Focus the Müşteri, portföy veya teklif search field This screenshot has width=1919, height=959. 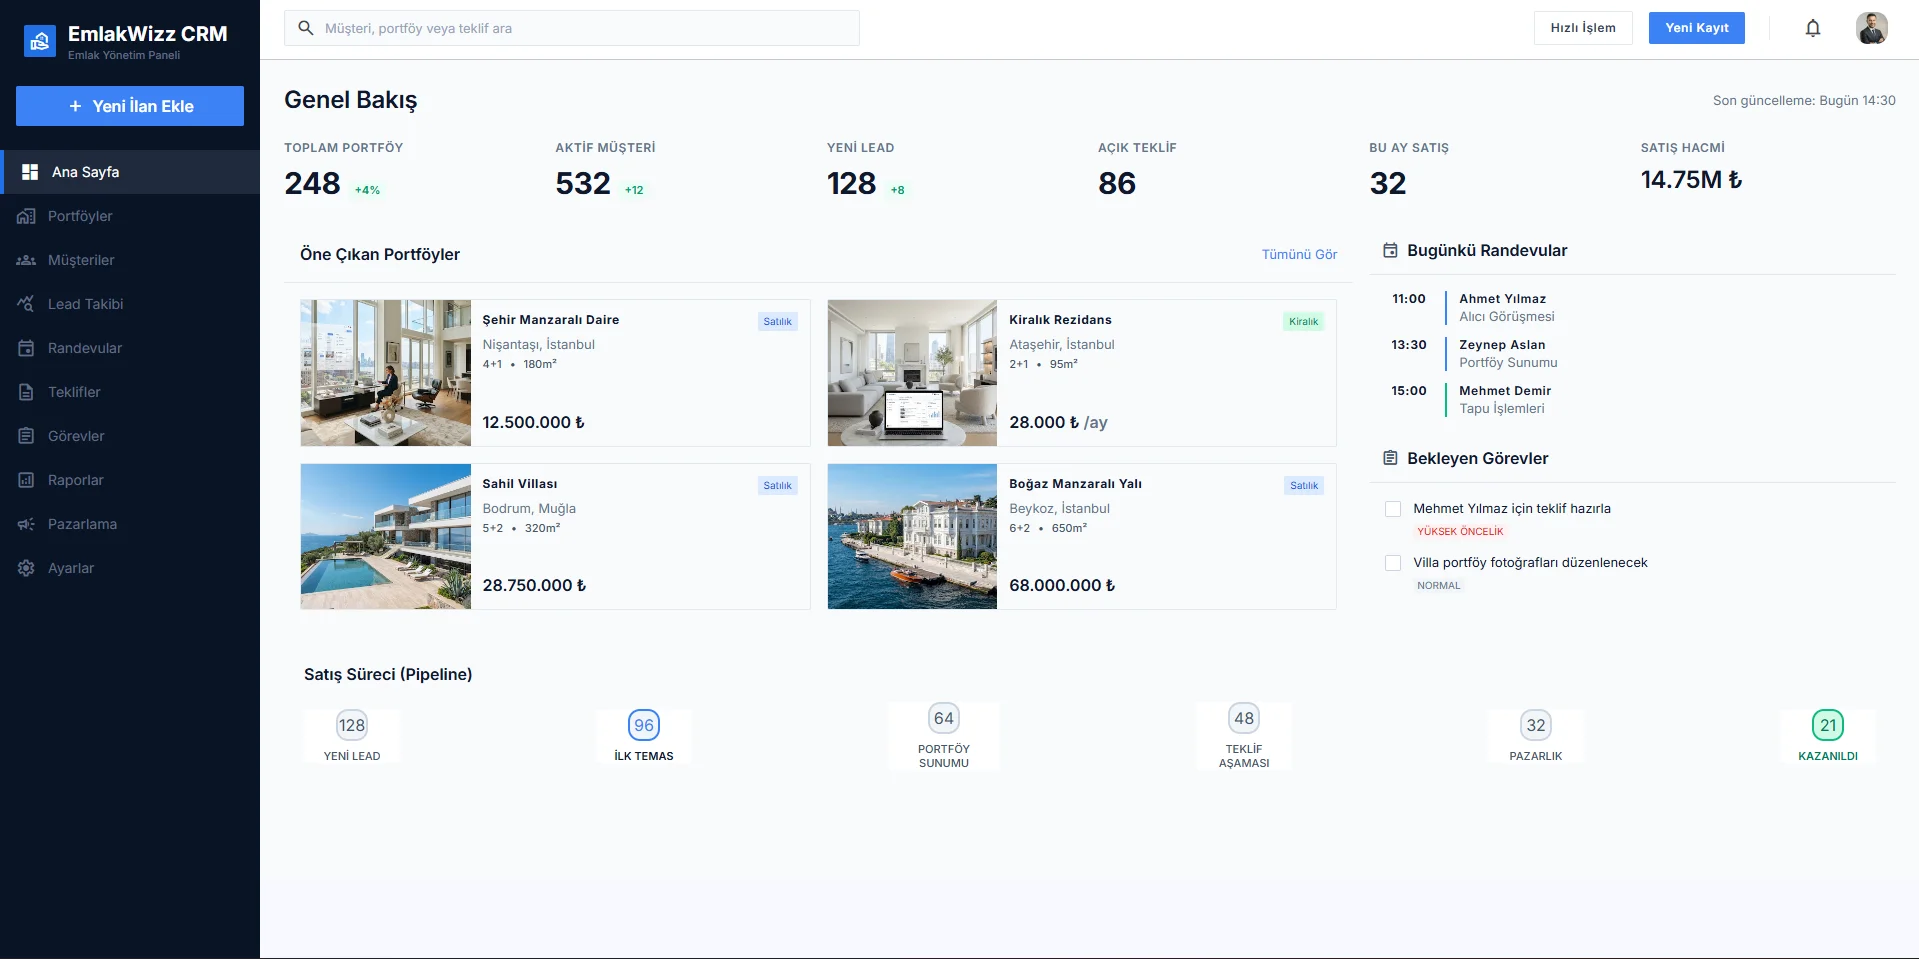pos(572,28)
